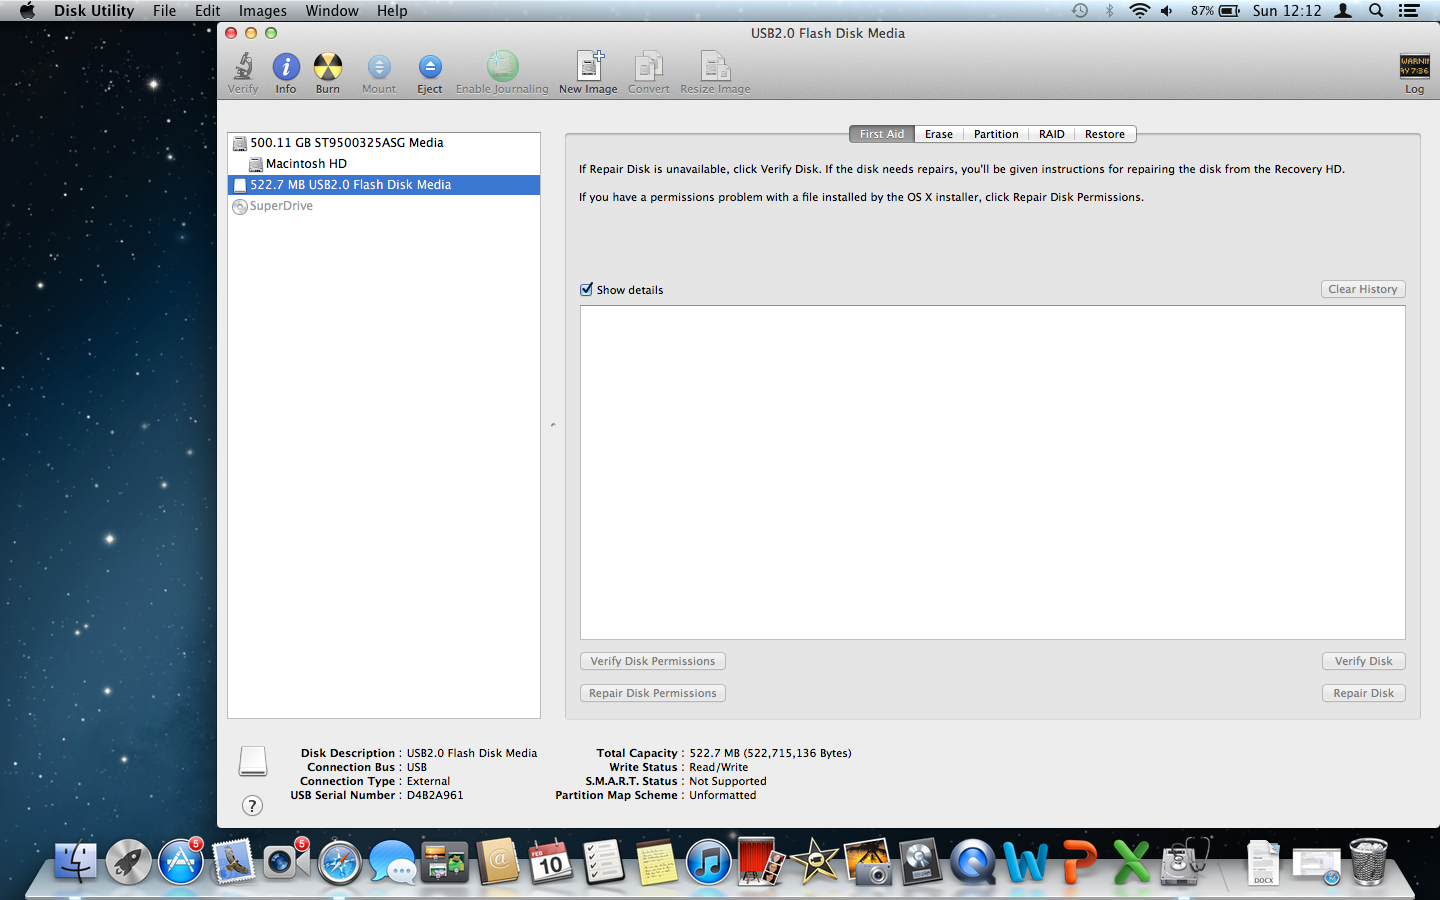Click Disk Utility icon in Dock
Screen dimensions: 1440x900
[x=1184, y=862]
